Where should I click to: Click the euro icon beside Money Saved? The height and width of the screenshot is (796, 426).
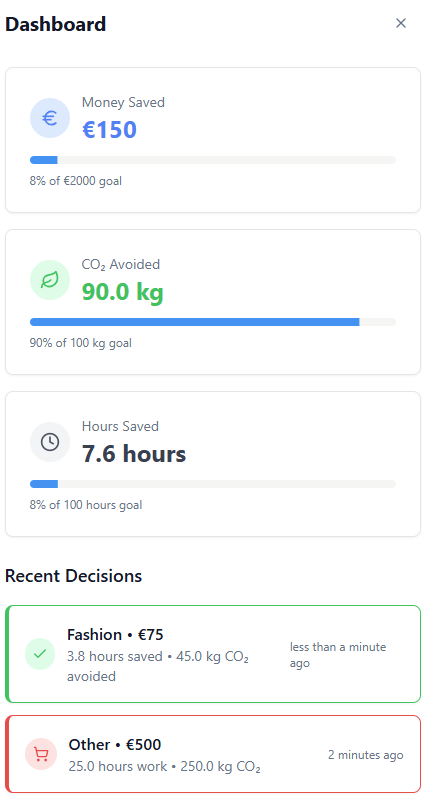(x=49, y=118)
